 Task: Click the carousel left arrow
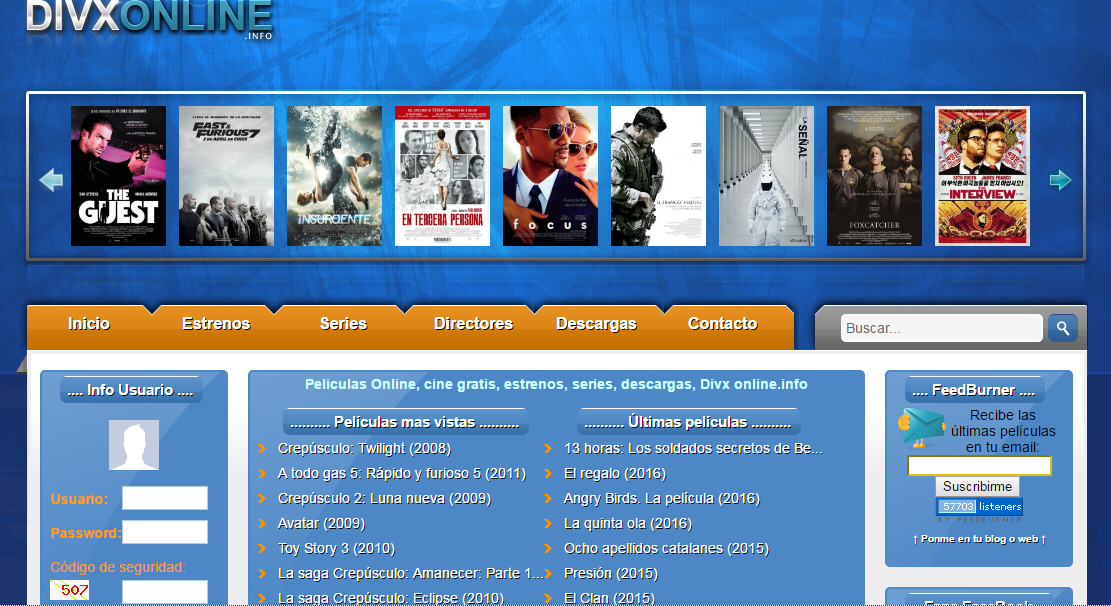click(51, 180)
